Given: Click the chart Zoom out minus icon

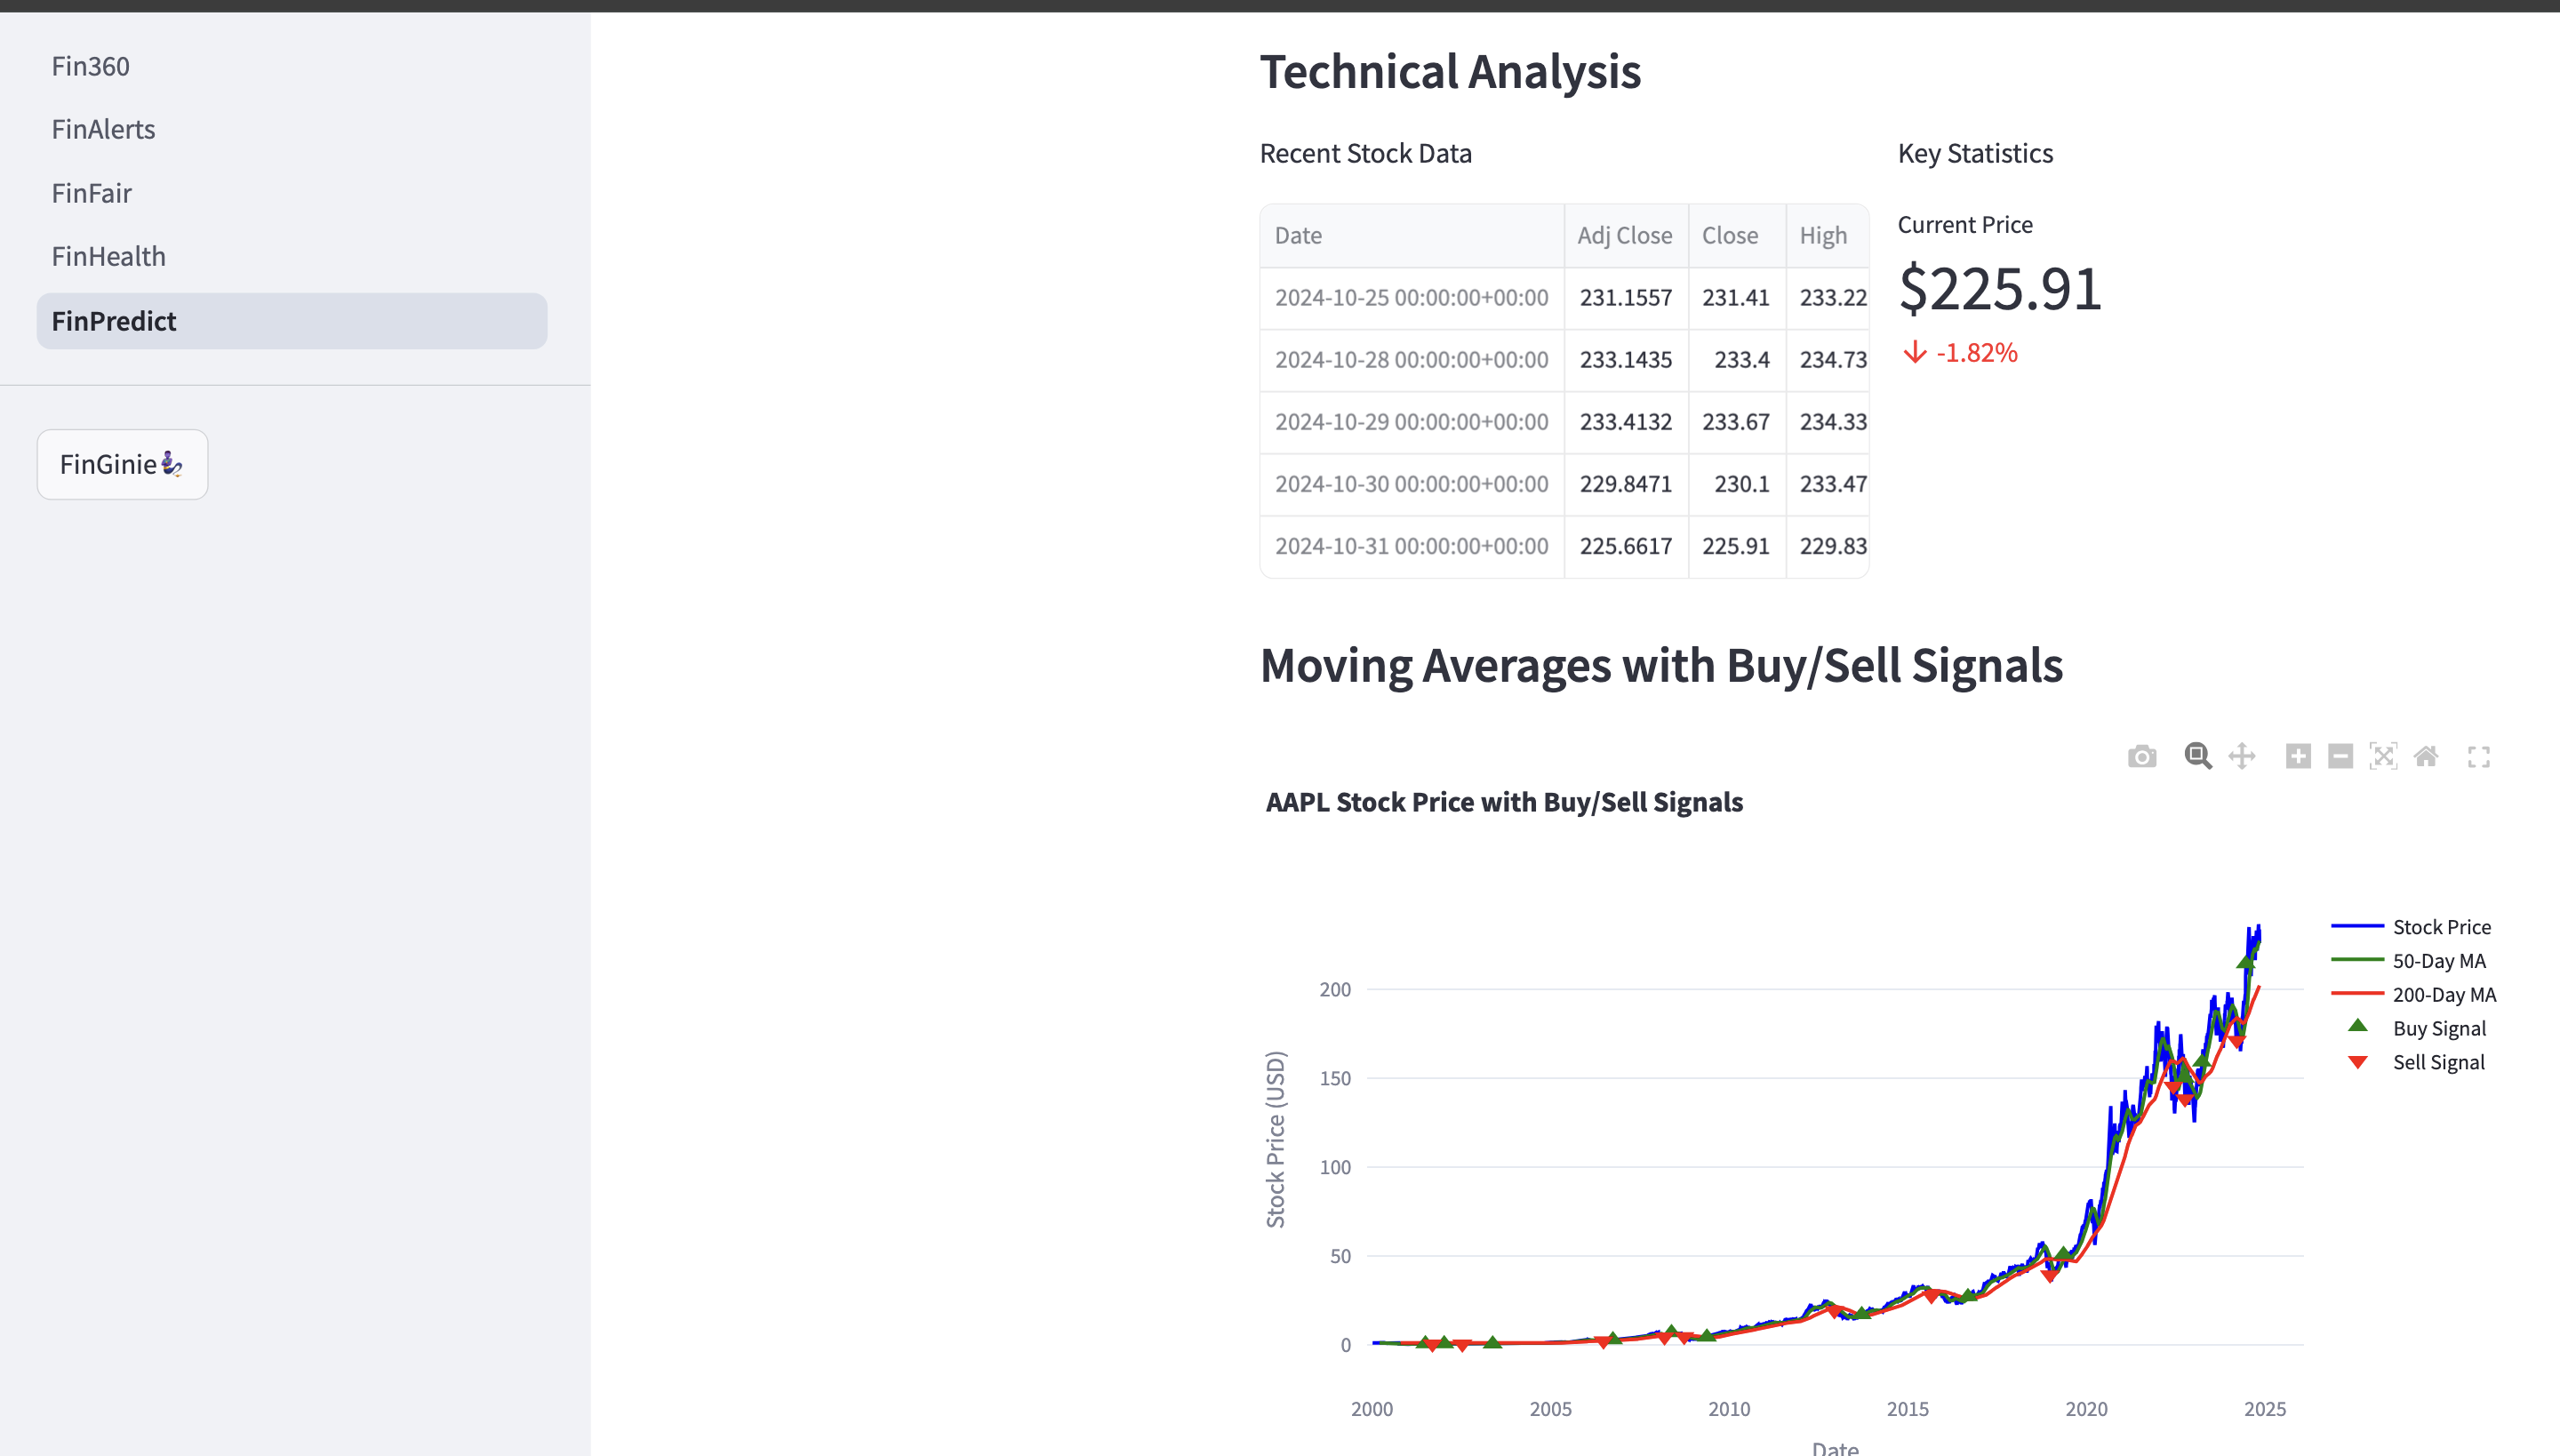Looking at the screenshot, I should (2340, 756).
